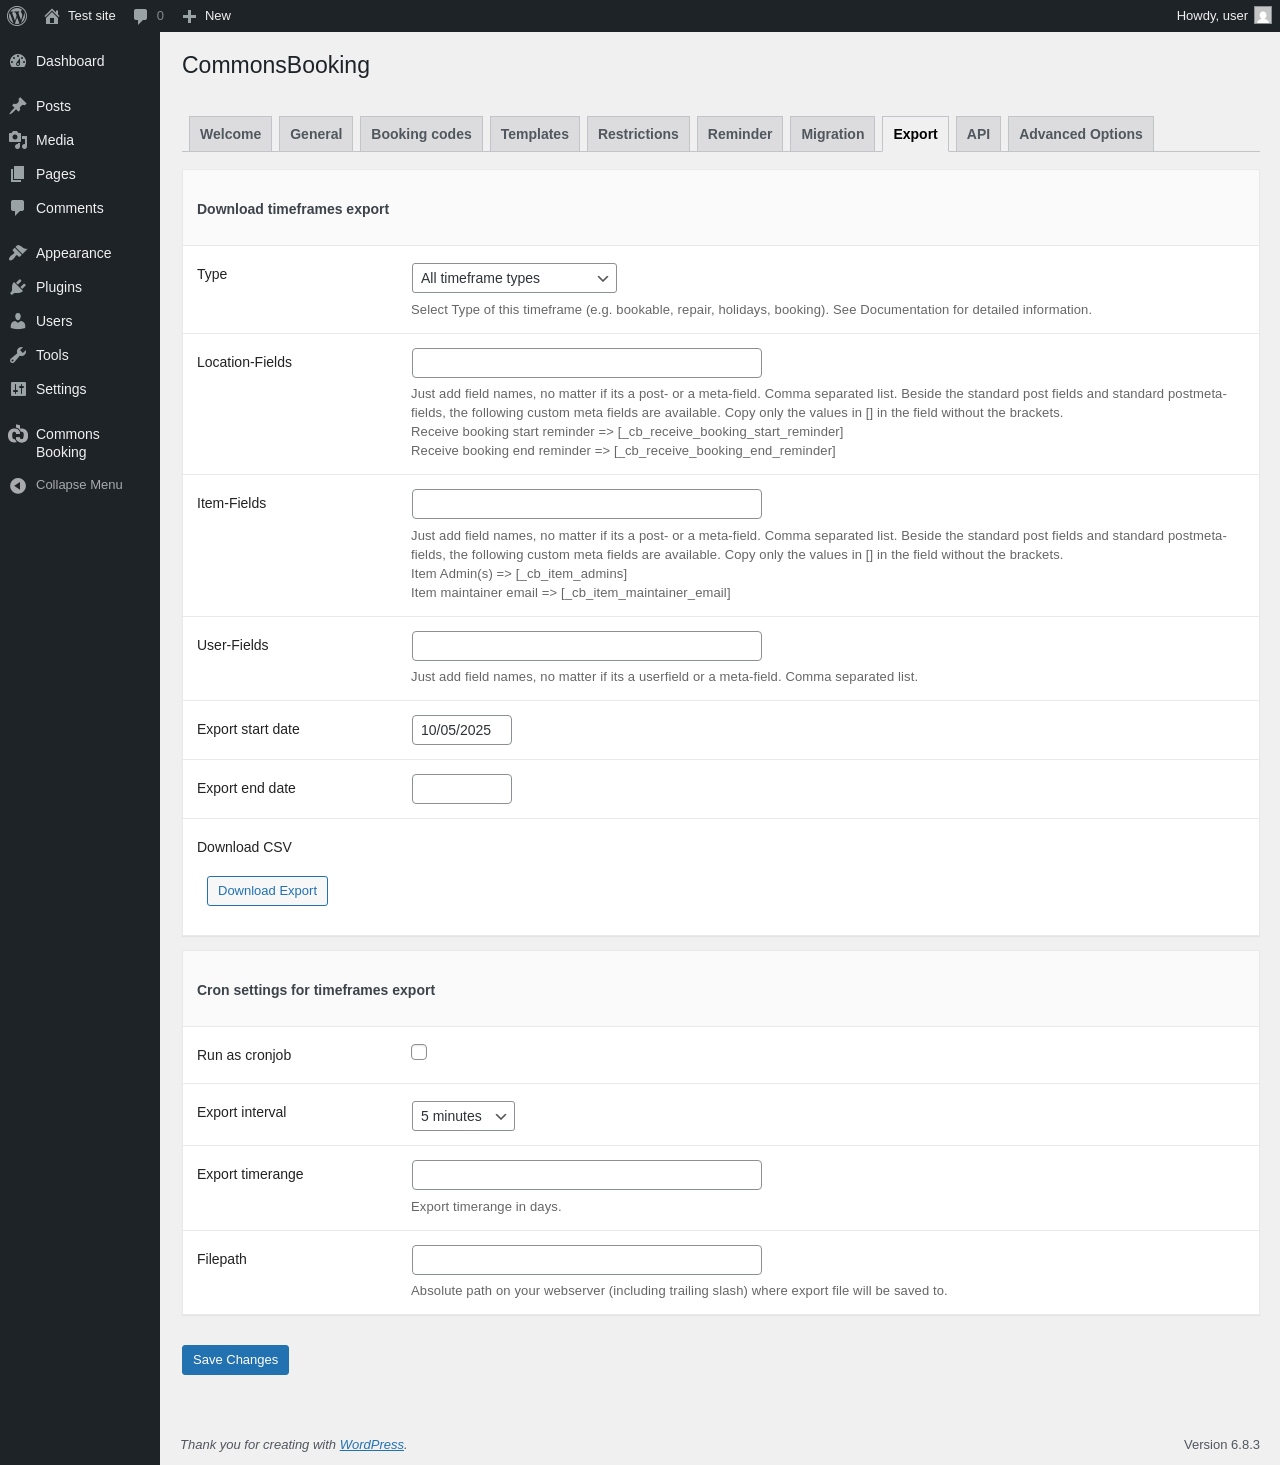Open the timeframe Type dropdown
The width and height of the screenshot is (1280, 1465).
(x=514, y=278)
